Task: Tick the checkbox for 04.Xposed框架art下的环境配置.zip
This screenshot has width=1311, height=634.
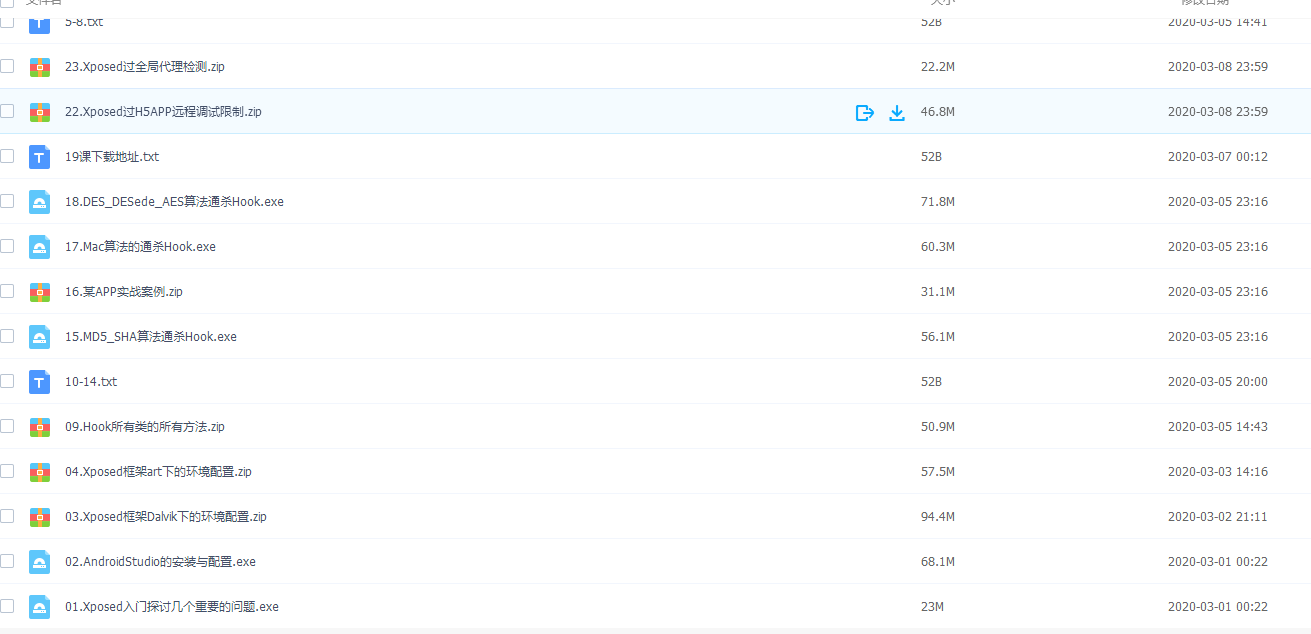Action: pos(7,471)
